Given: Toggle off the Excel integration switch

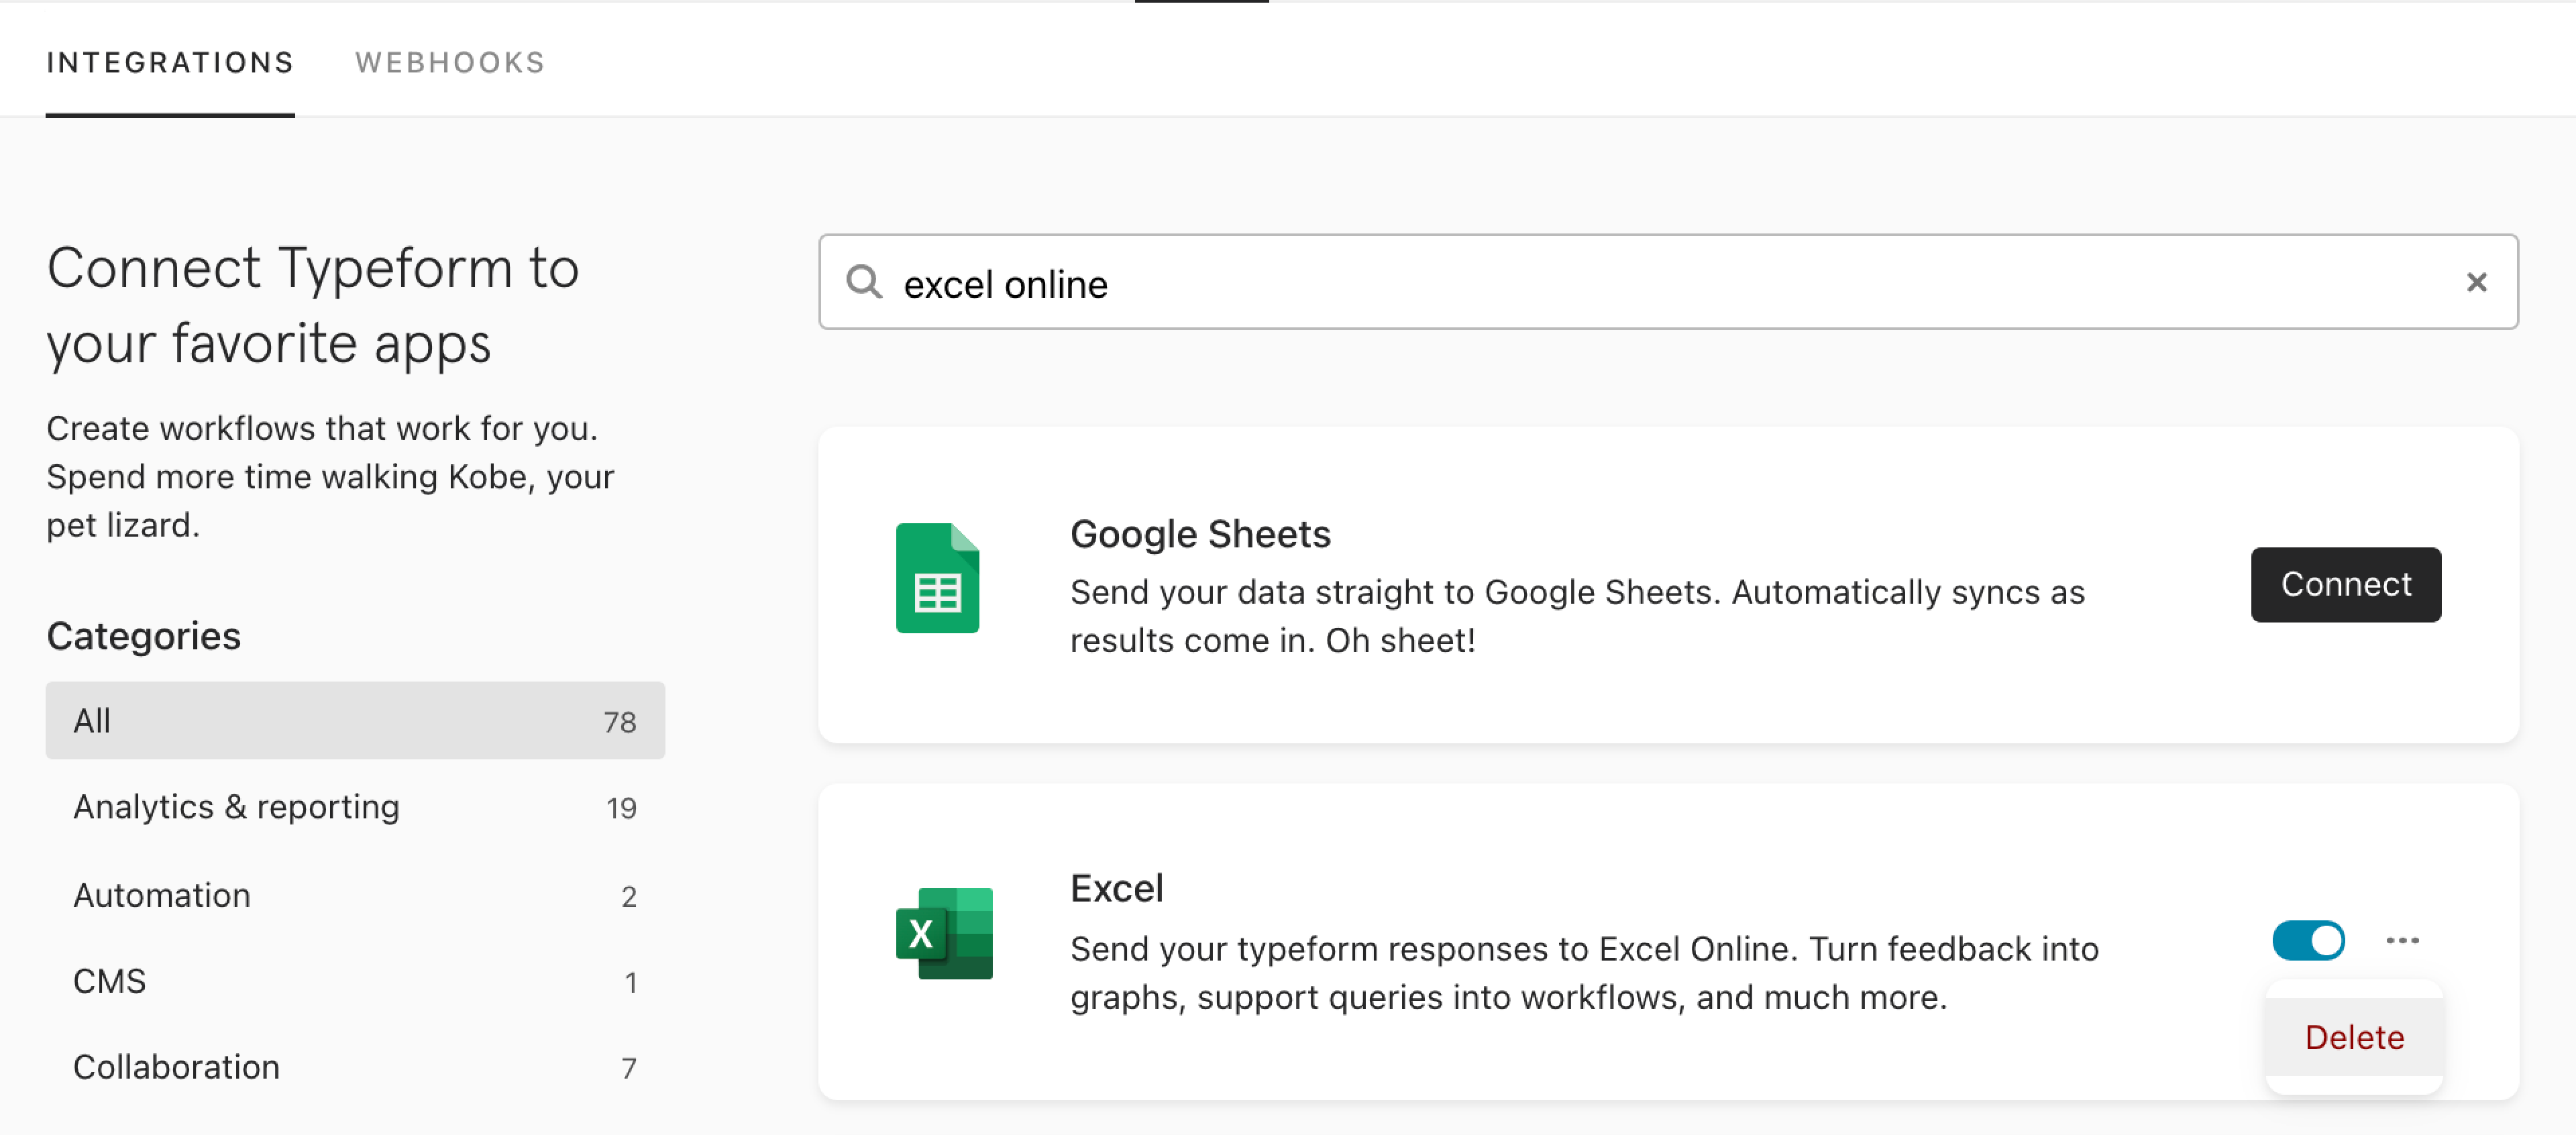Looking at the screenshot, I should pos(2308,941).
